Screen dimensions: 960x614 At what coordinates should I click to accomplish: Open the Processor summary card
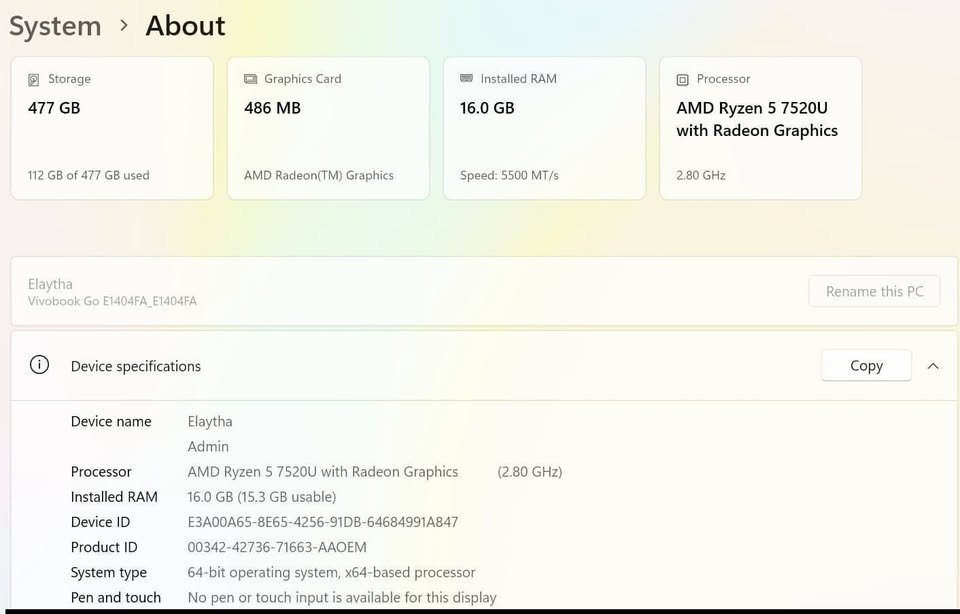pyautogui.click(x=760, y=128)
